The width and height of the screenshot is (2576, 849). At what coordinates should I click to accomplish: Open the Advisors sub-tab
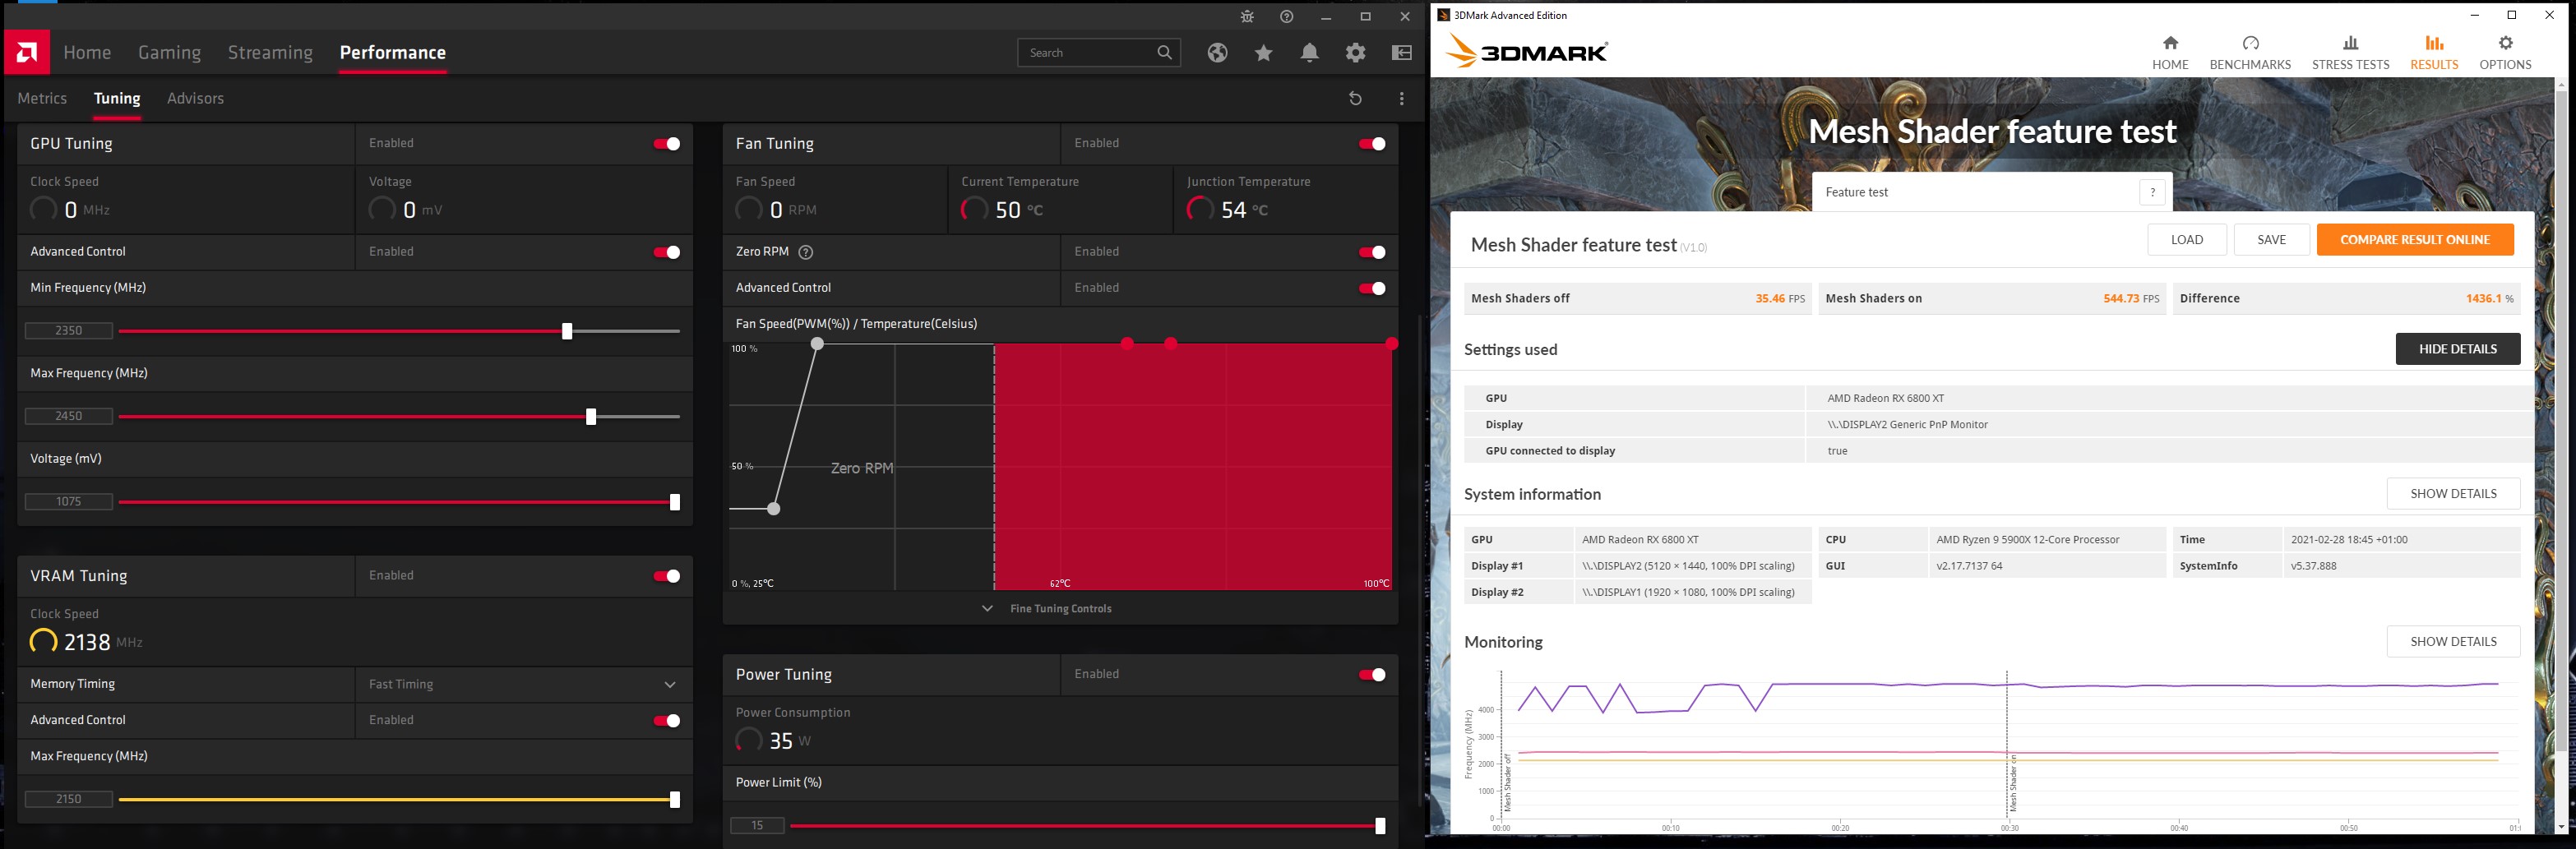195,98
